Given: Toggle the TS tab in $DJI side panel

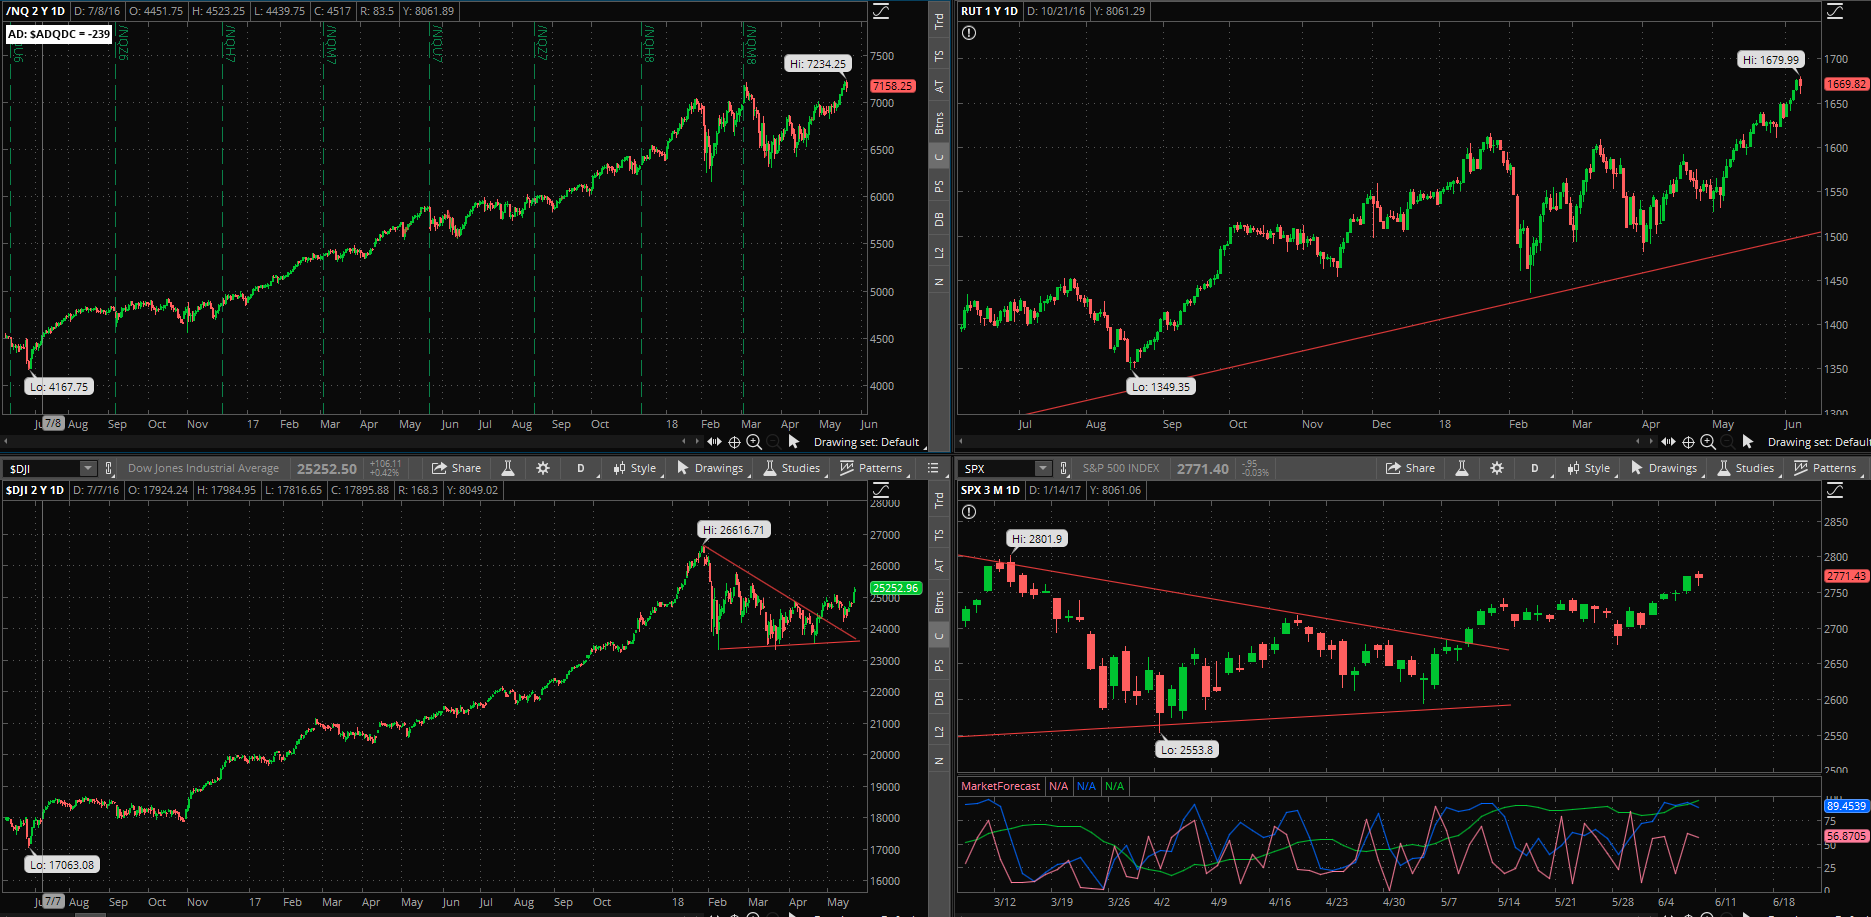Looking at the screenshot, I should coord(939,535).
